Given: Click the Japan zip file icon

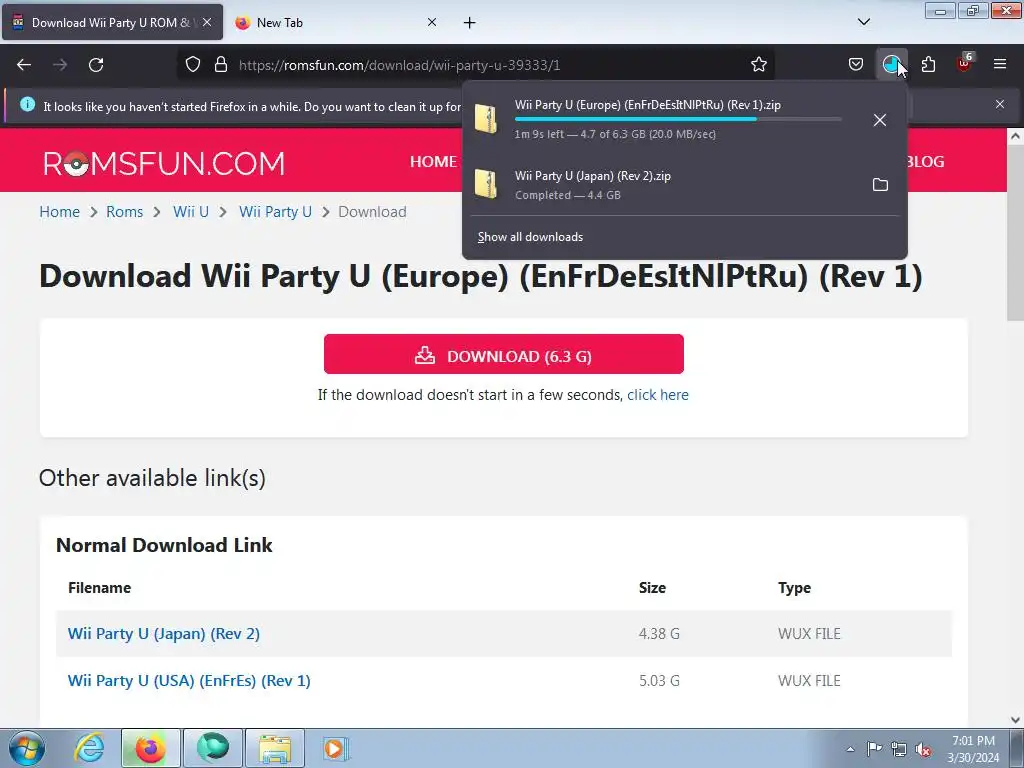Looking at the screenshot, I should click(x=486, y=184).
